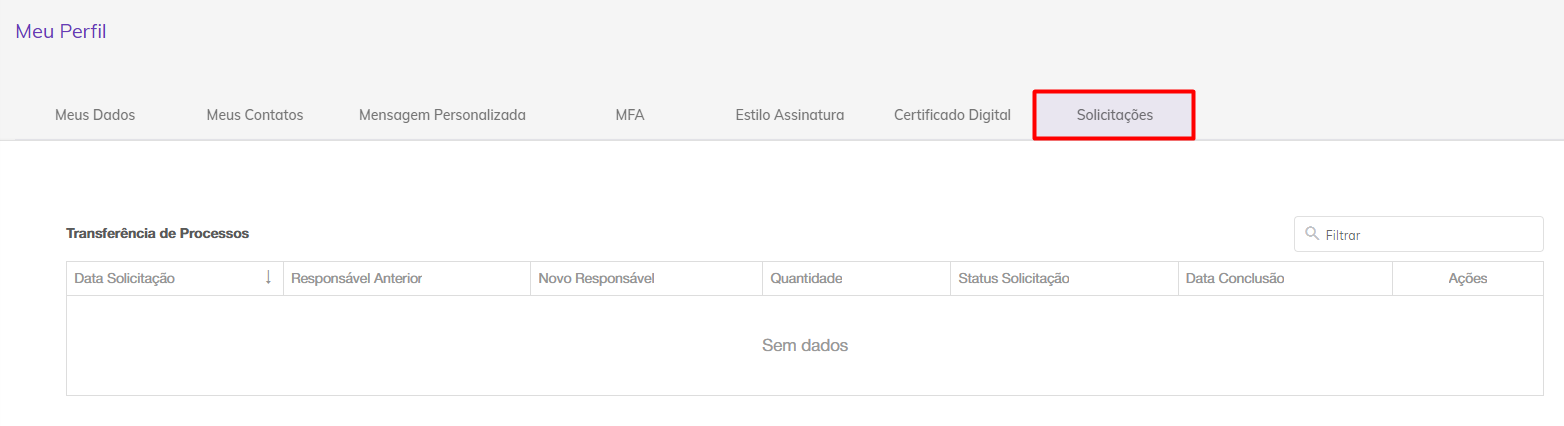
Task: Click the Meu Perfil page title
Action: point(61,32)
